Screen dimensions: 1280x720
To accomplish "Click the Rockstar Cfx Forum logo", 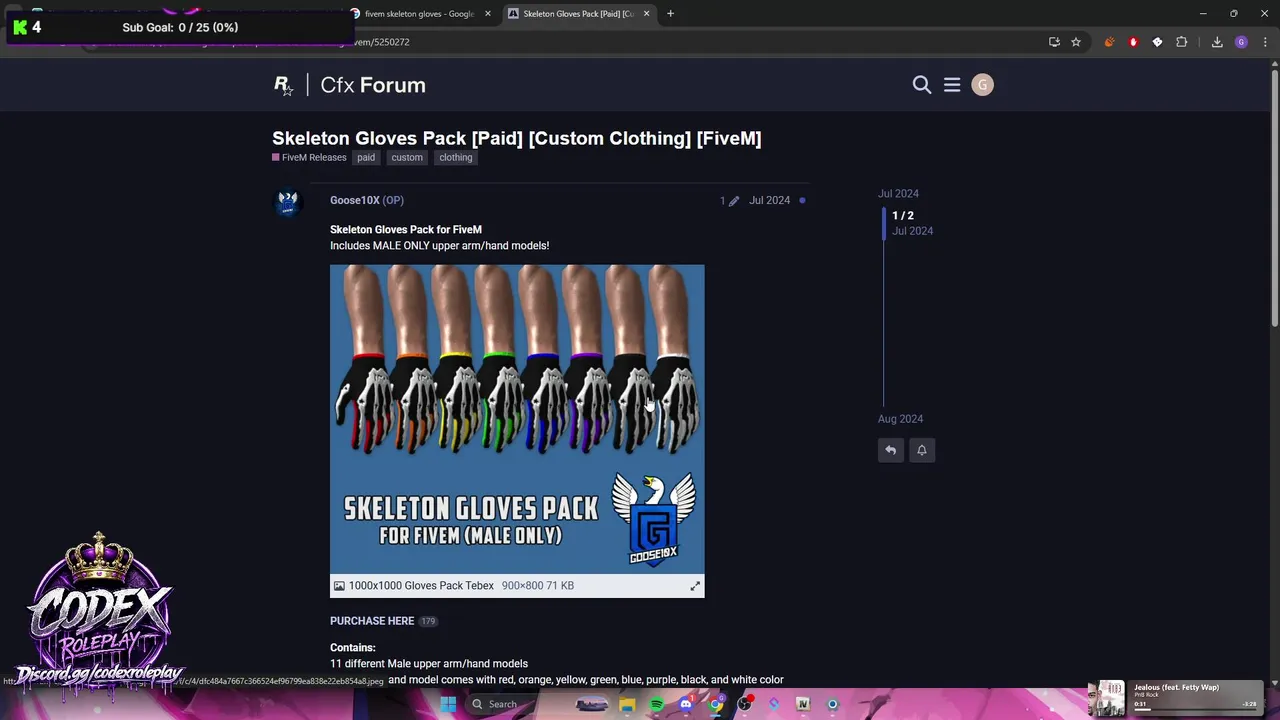I will [350, 85].
